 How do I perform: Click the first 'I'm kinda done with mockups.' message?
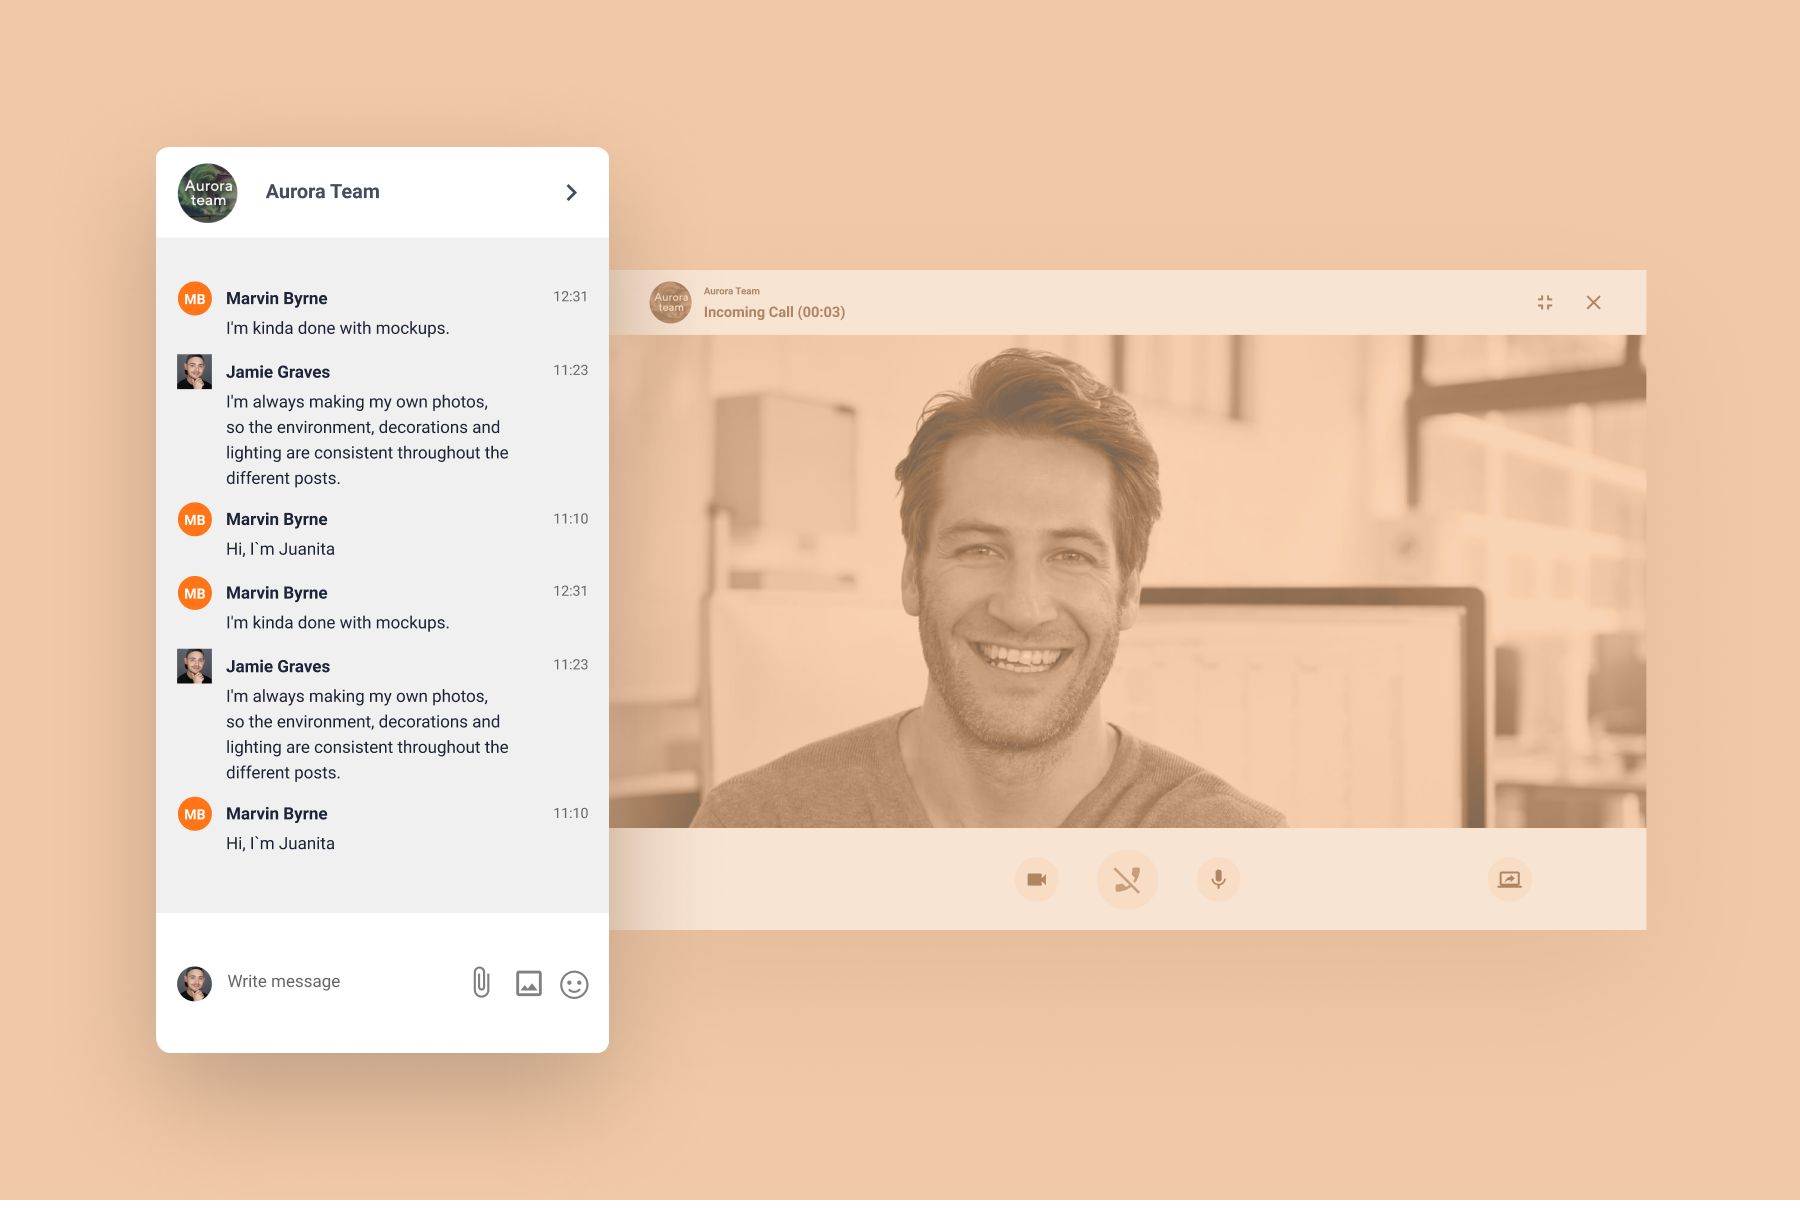(338, 328)
